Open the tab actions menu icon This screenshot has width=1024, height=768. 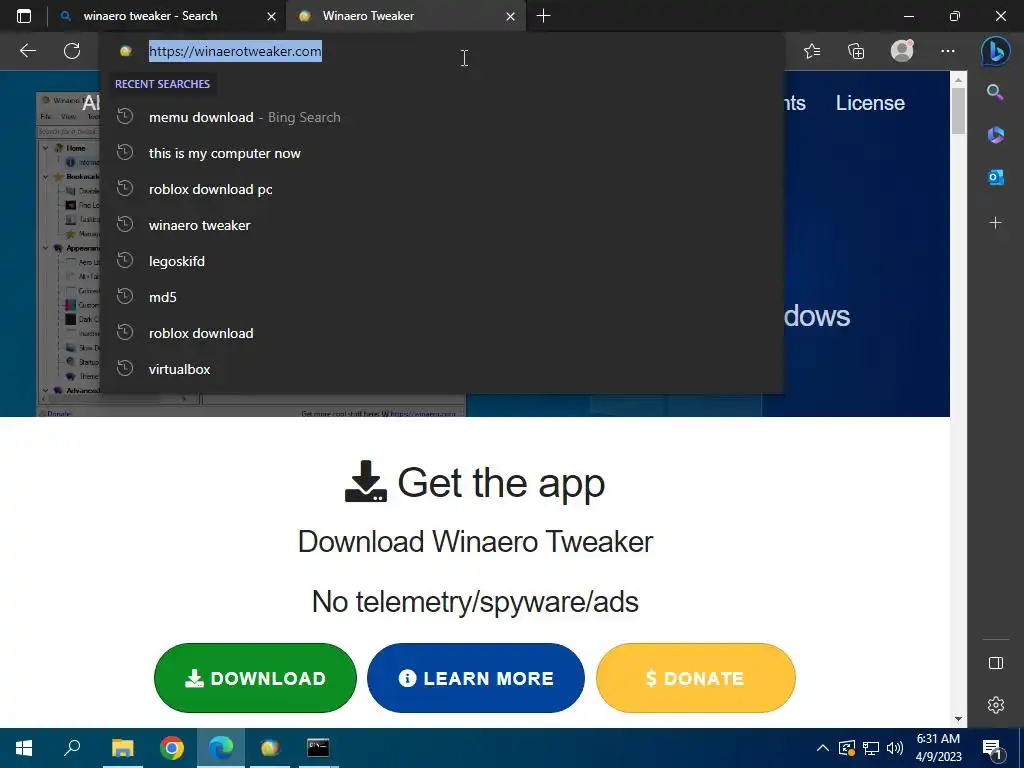(24, 16)
